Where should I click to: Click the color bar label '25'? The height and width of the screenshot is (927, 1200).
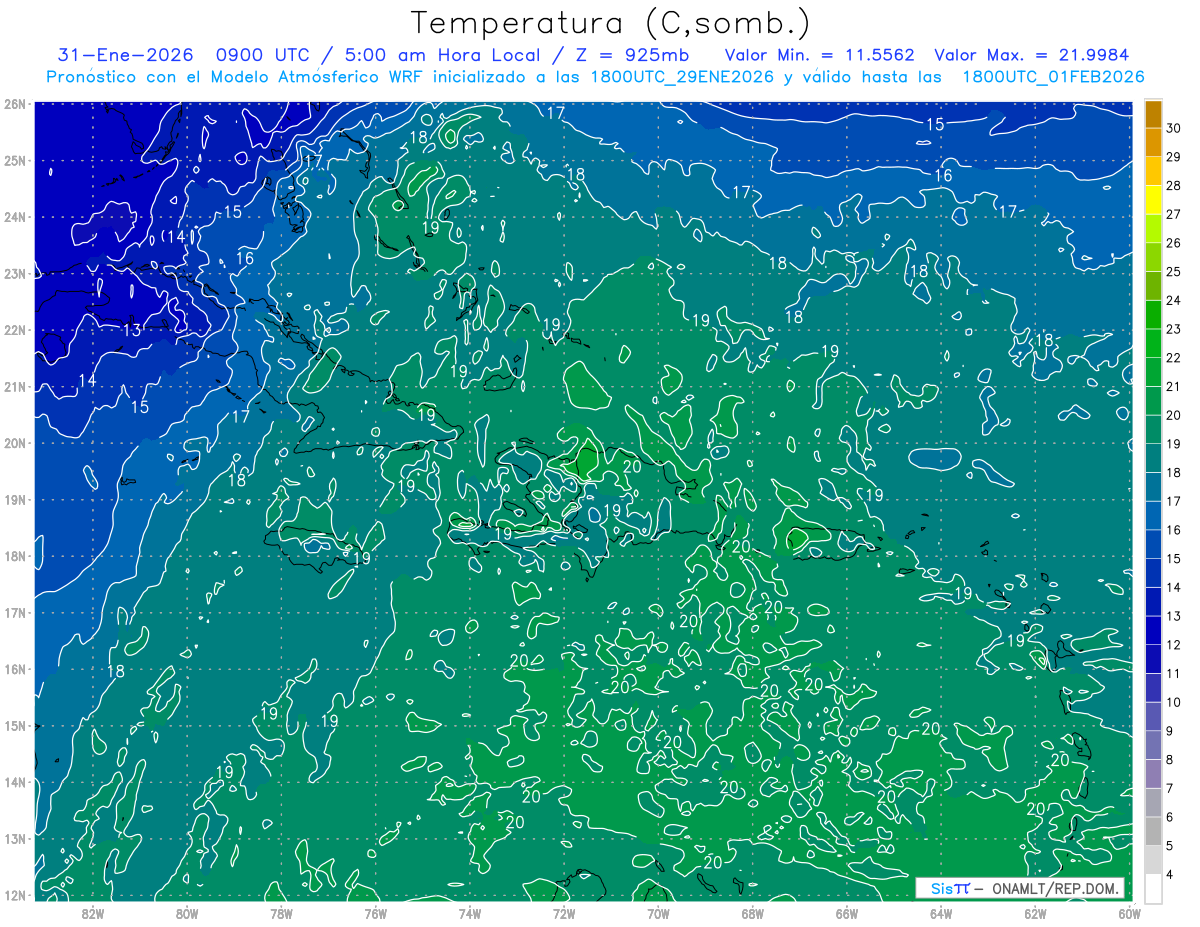(1173, 271)
